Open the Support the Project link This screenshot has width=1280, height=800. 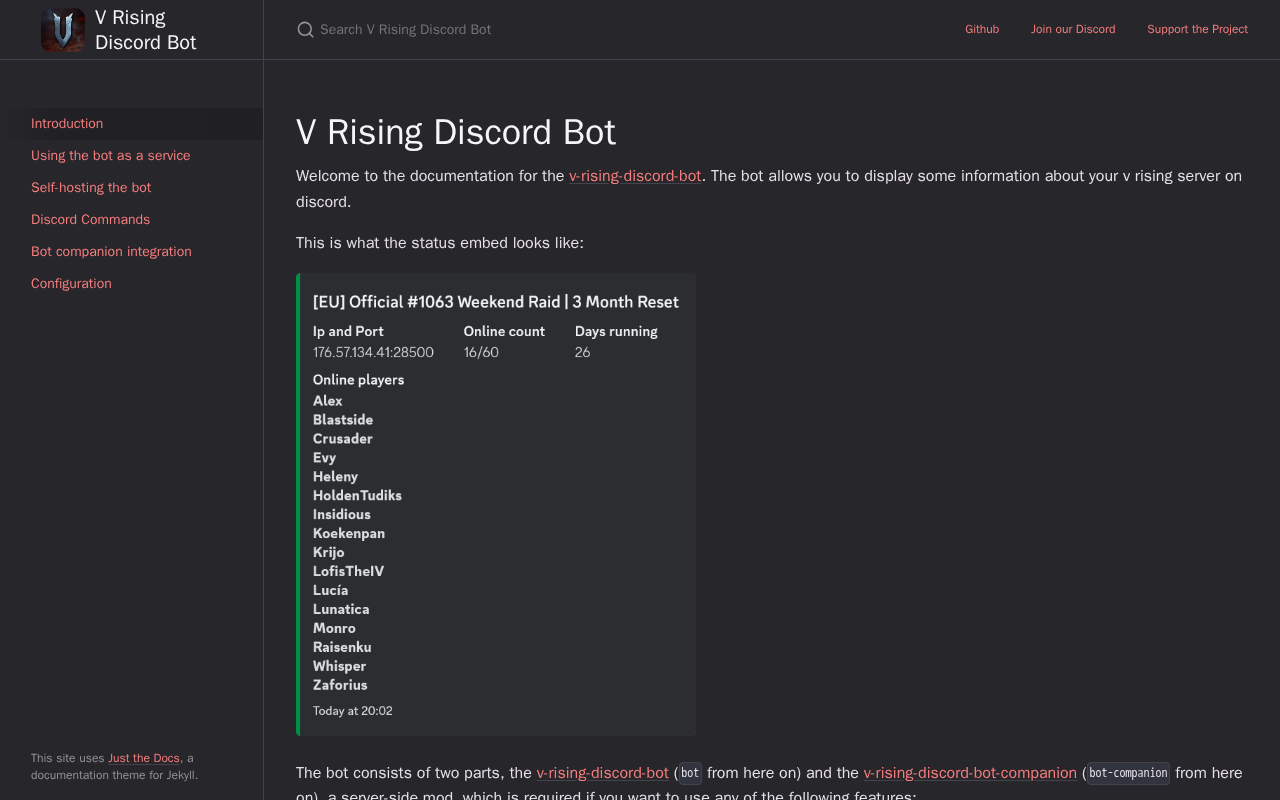[x=1197, y=29]
